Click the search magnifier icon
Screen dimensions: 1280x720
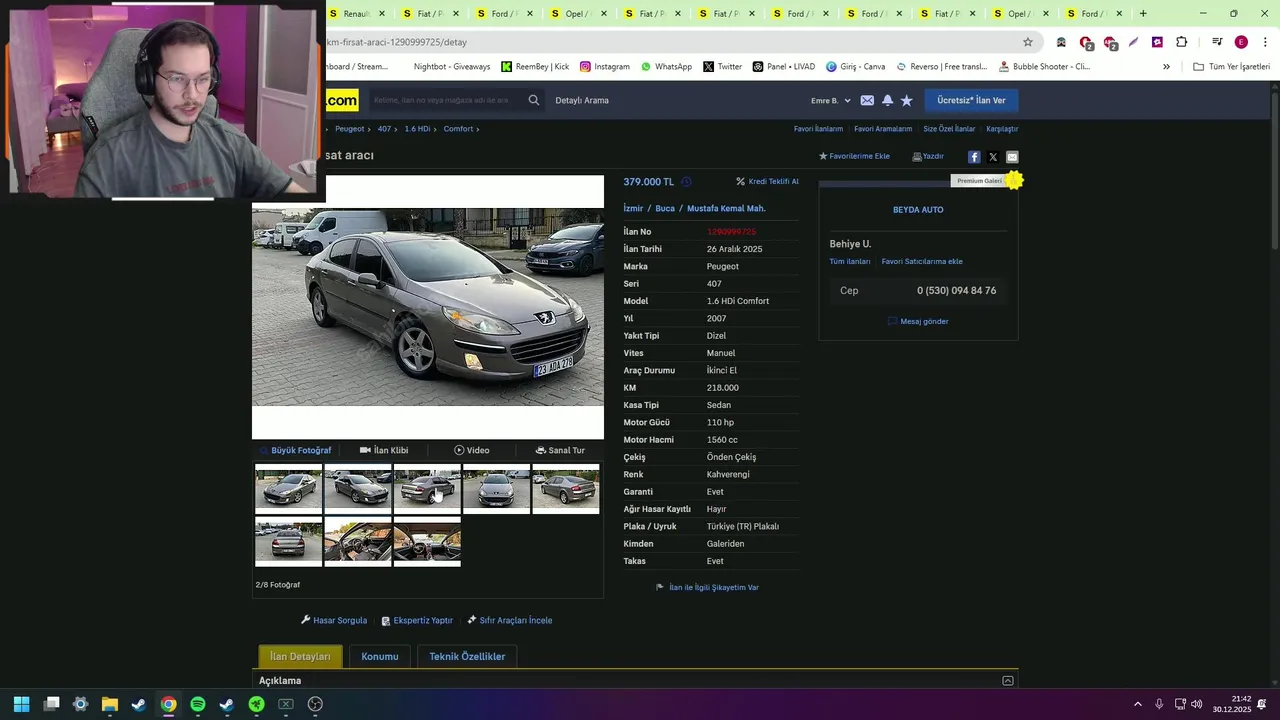tap(534, 100)
